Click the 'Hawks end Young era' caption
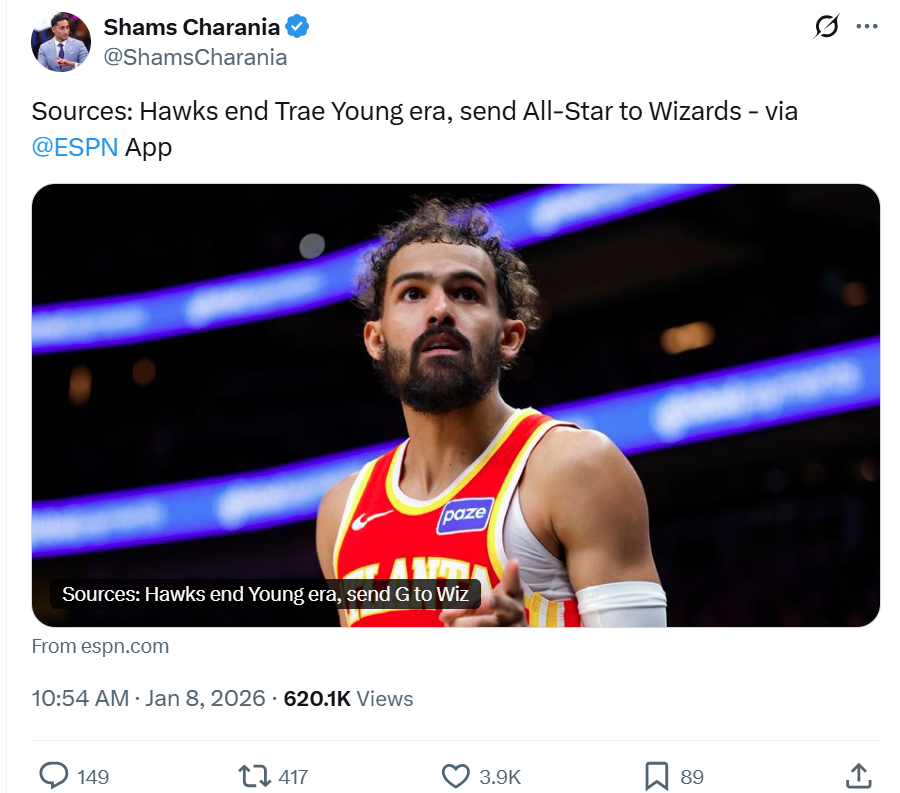 [x=265, y=594]
